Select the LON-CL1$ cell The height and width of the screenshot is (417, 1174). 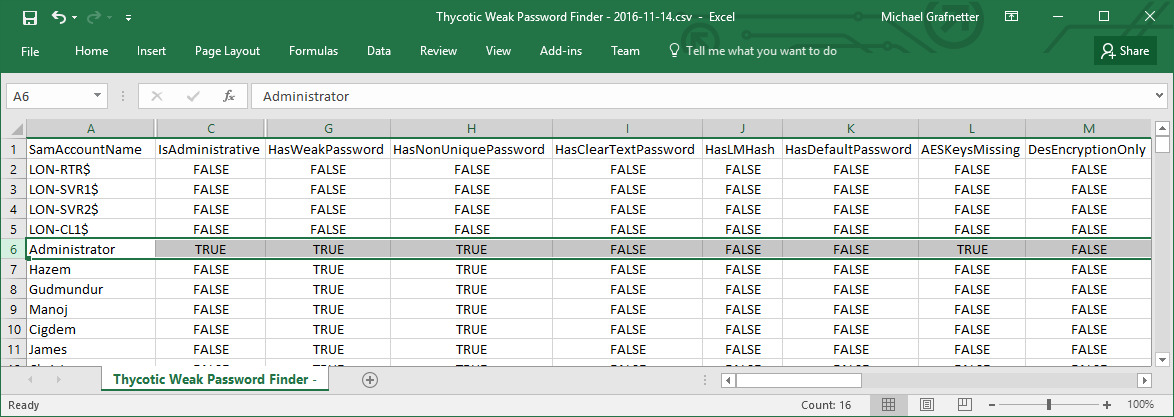tap(91, 229)
